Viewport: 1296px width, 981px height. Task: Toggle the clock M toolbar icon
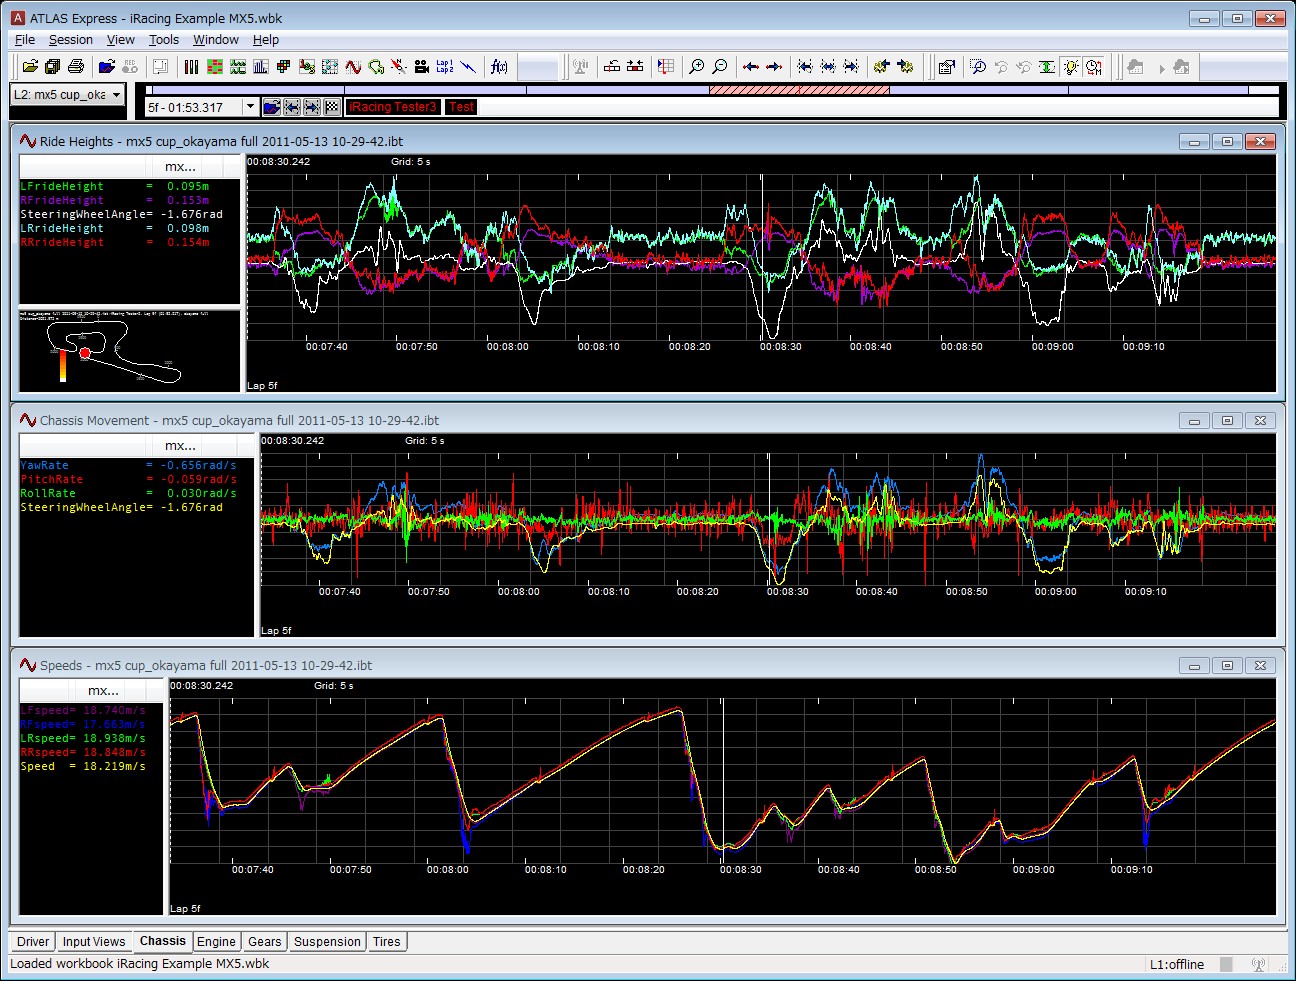1094,66
